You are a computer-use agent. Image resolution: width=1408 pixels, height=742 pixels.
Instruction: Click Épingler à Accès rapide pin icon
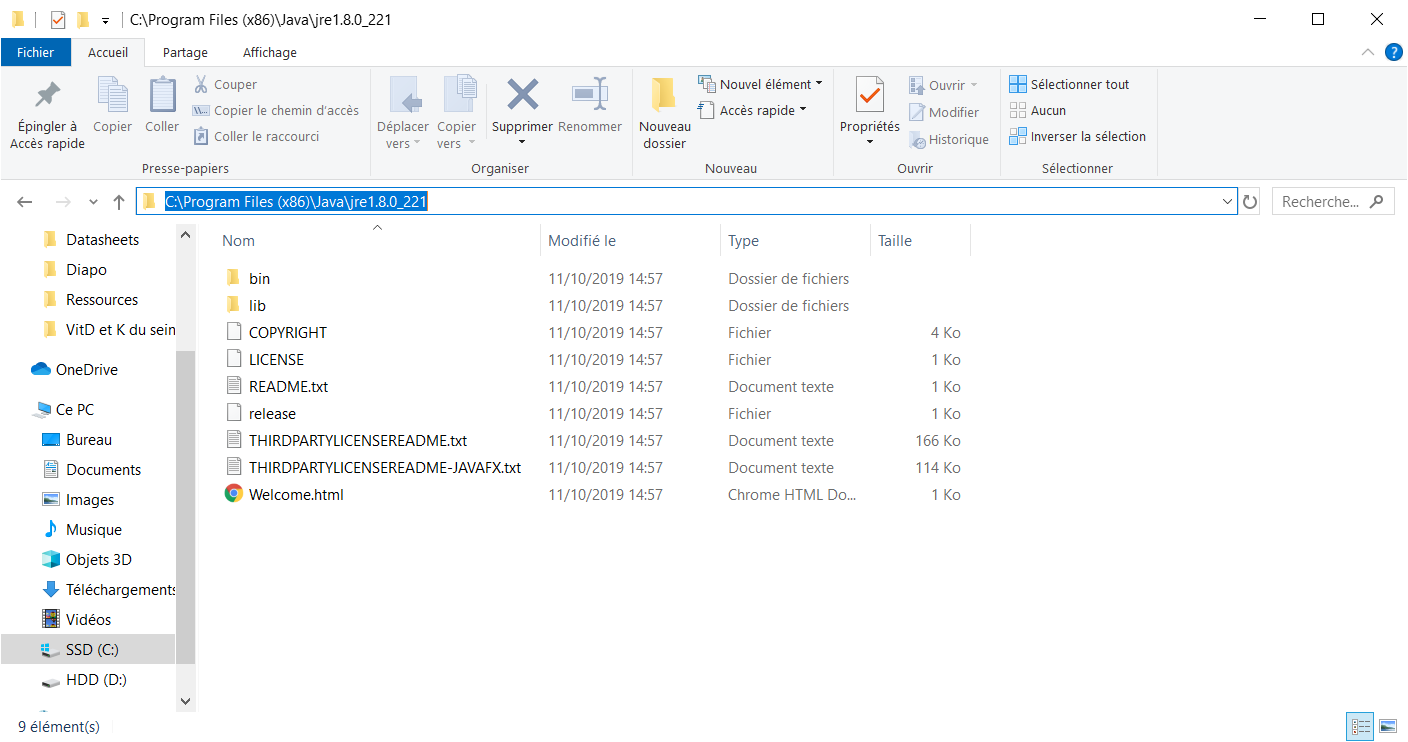[x=46, y=96]
